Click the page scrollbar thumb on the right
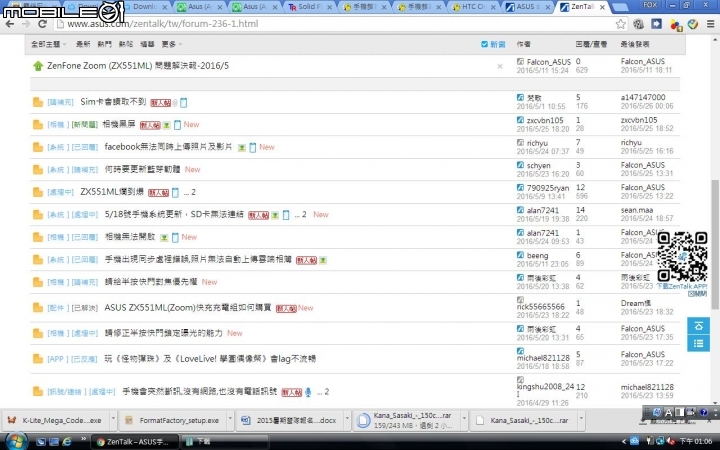This screenshot has width=720, height=450. tap(715, 244)
